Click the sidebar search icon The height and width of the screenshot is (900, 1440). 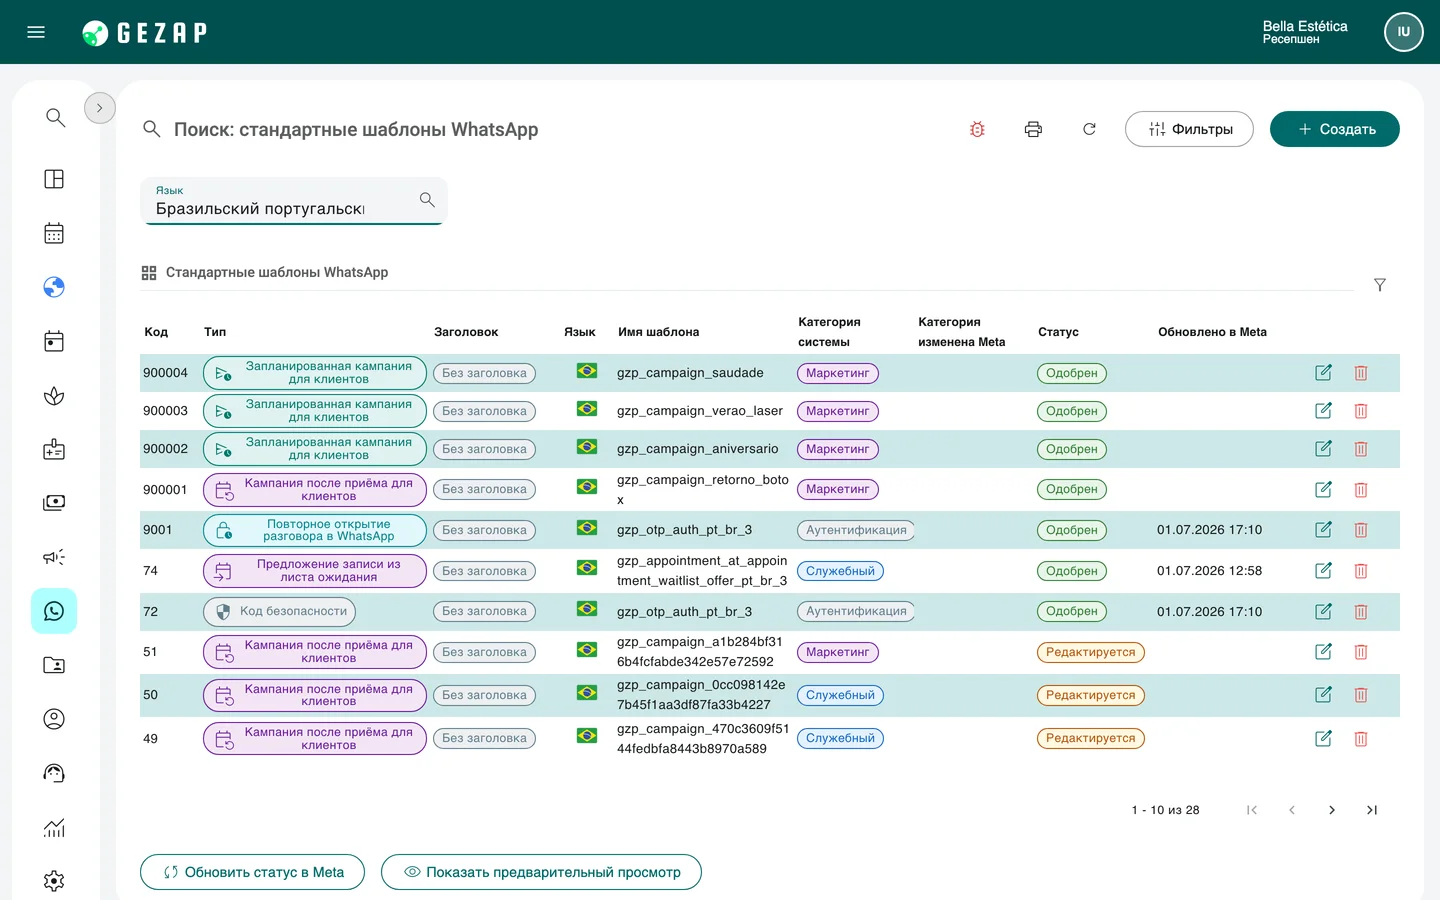tap(55, 117)
